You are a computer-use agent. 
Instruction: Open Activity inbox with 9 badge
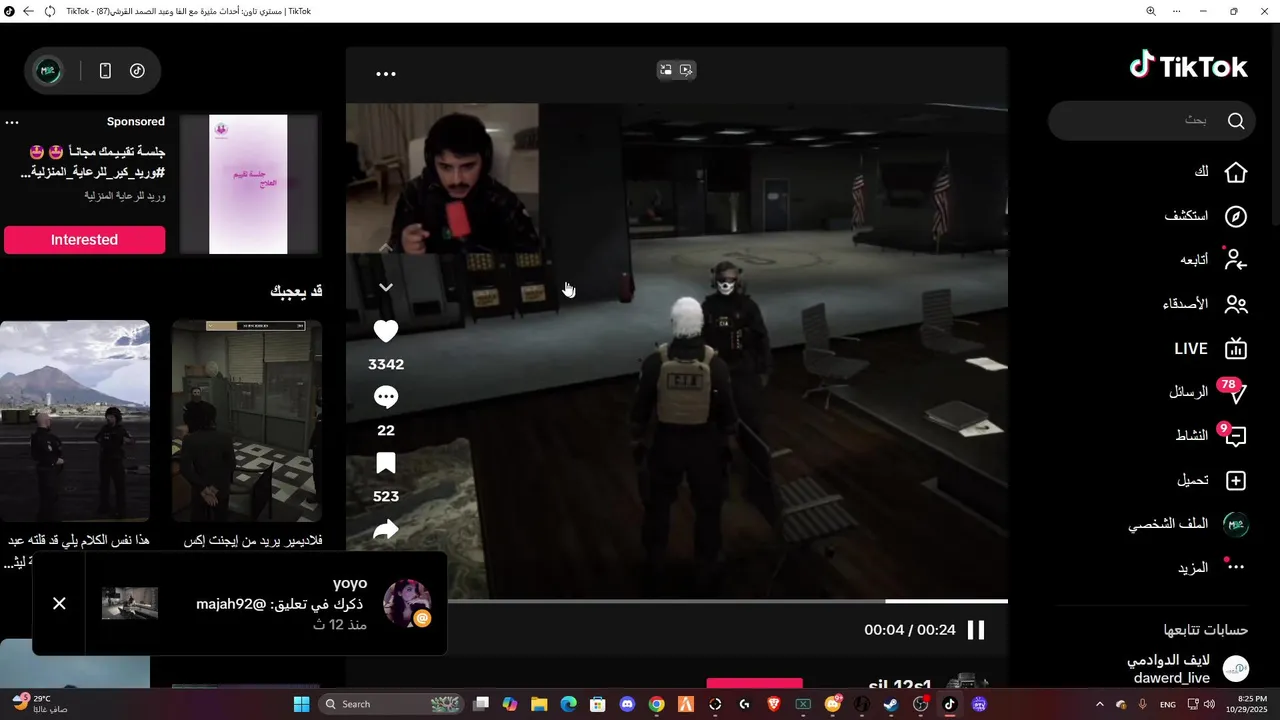(1234, 435)
